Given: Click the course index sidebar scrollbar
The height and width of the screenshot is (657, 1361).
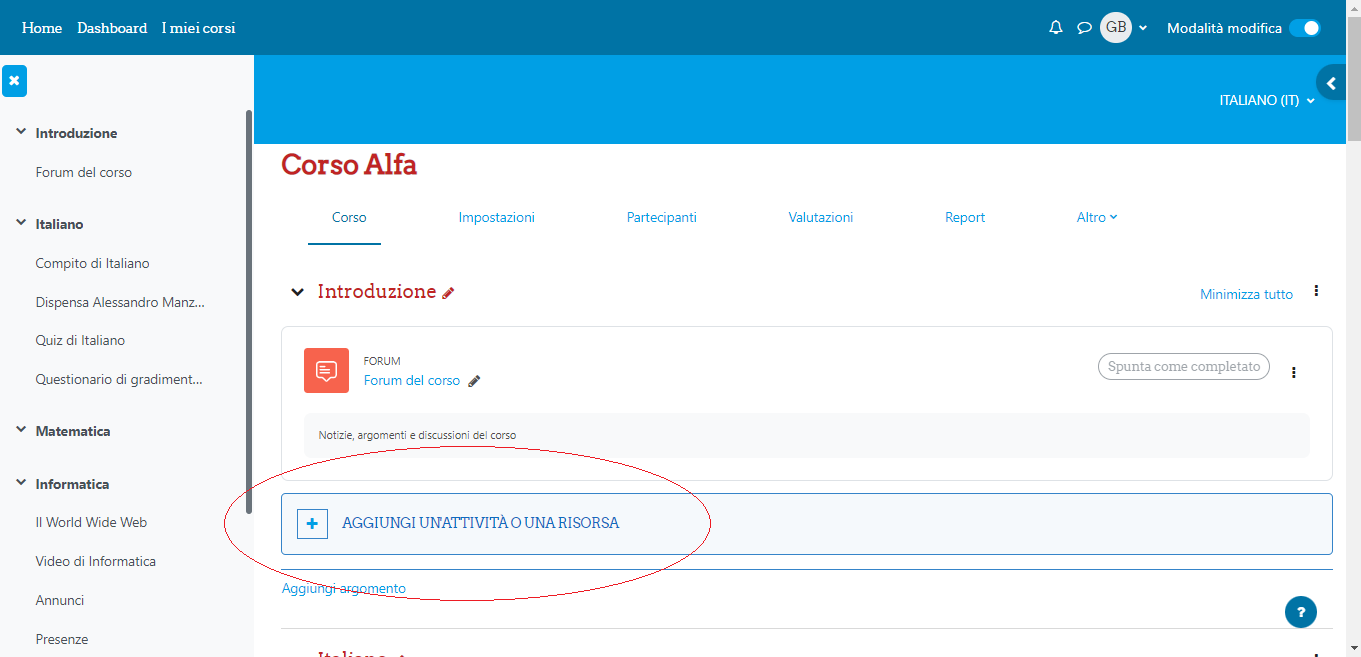Looking at the screenshot, I should coord(249,310).
